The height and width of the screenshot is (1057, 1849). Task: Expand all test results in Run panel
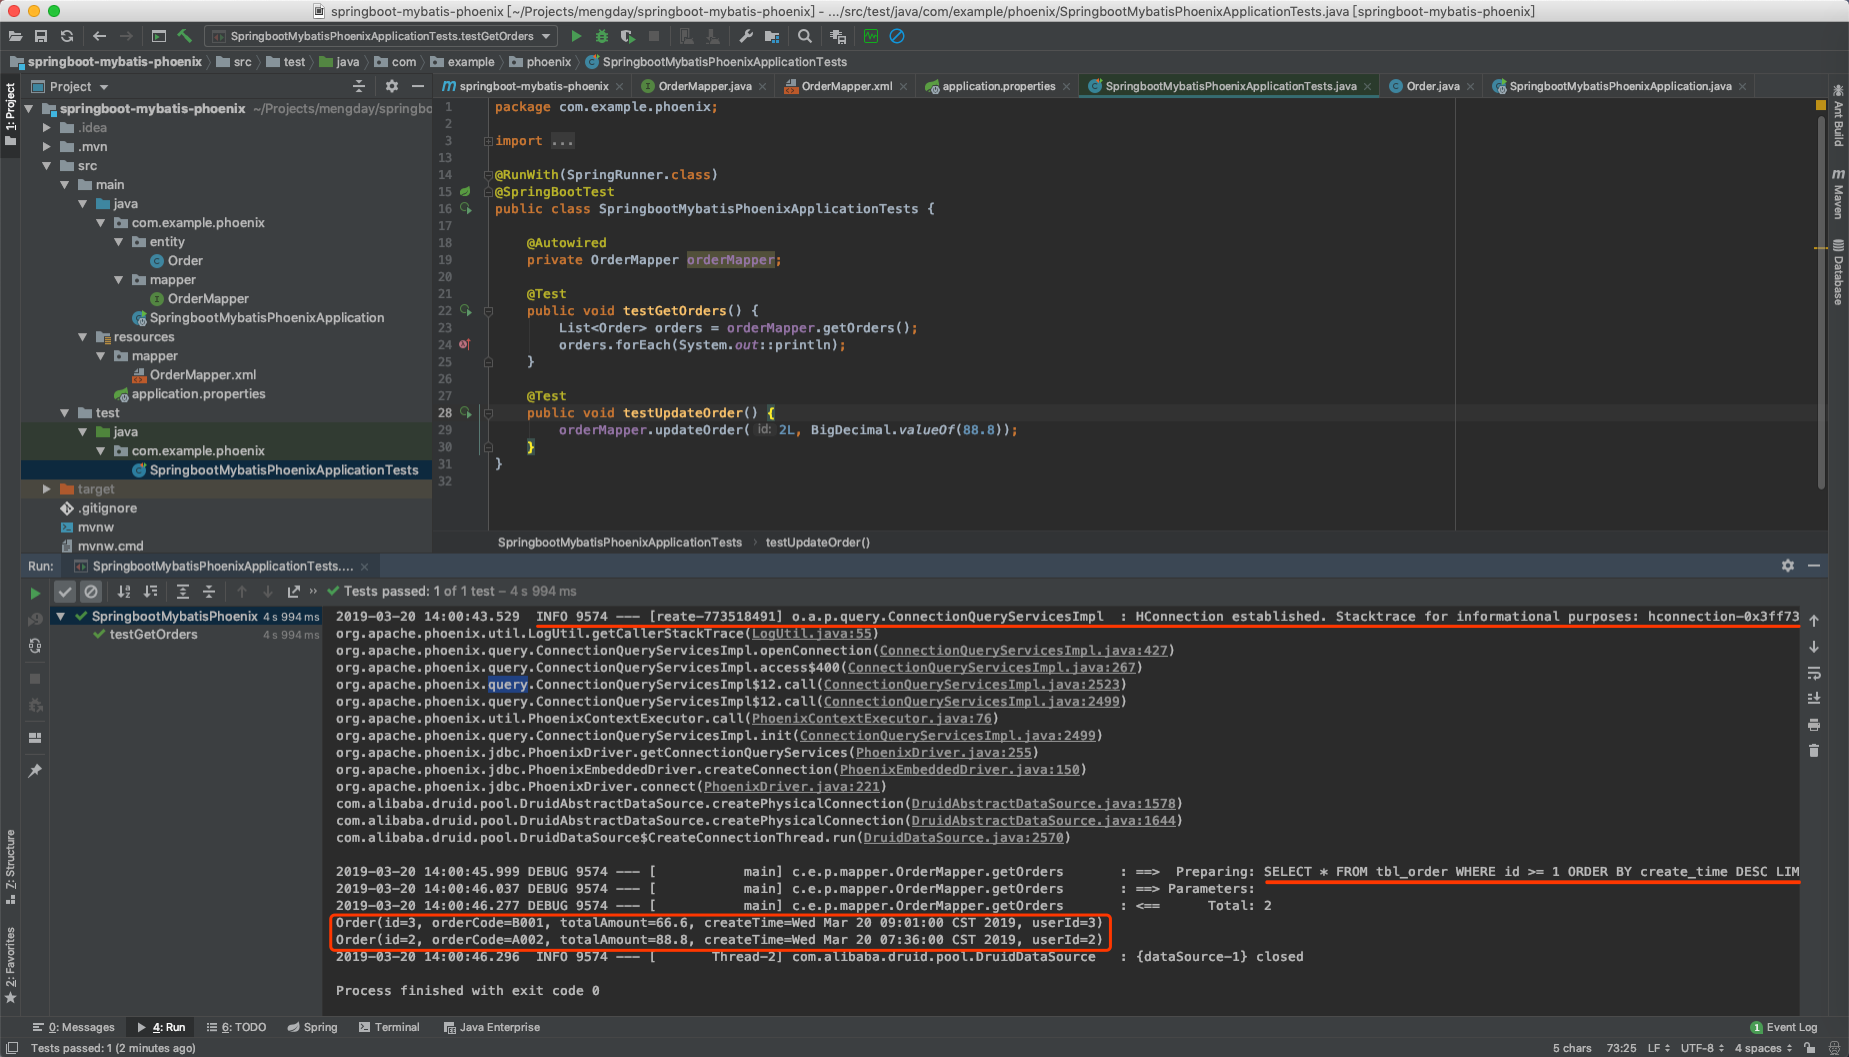182,592
